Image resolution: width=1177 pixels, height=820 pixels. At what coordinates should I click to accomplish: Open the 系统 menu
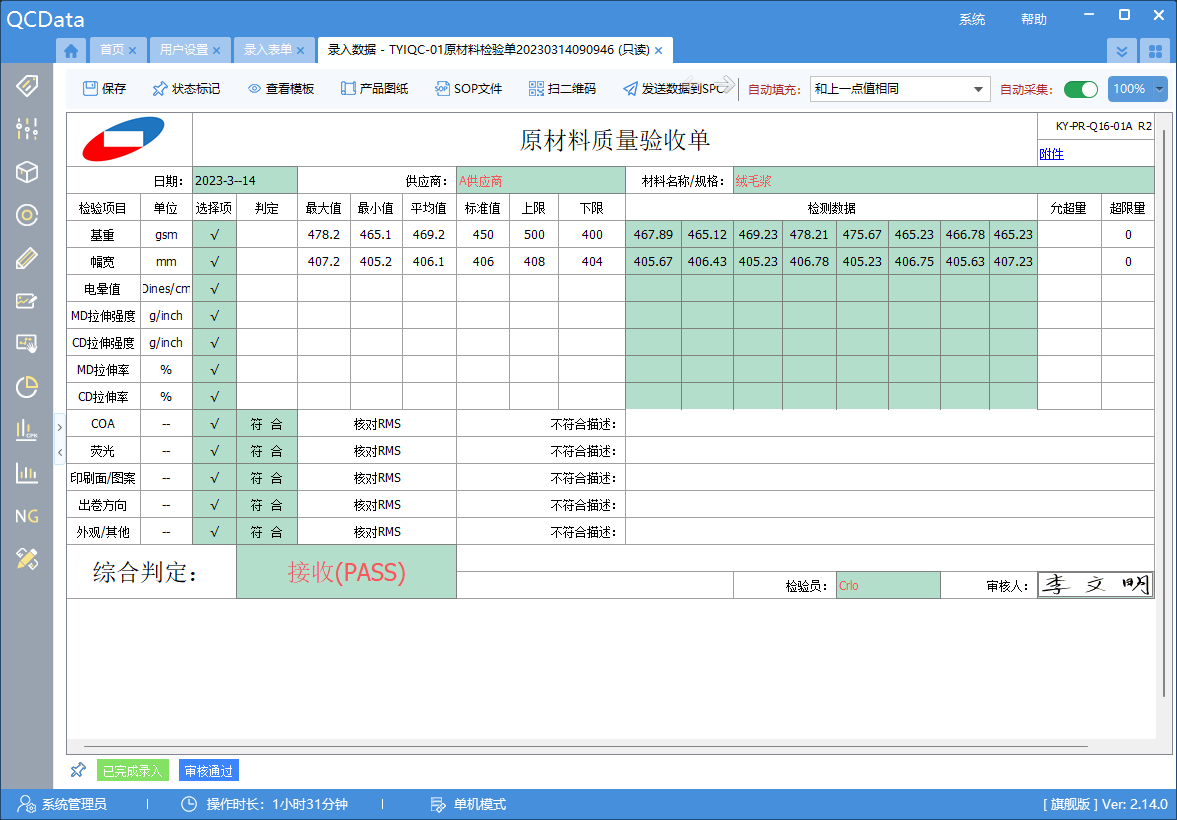click(x=971, y=19)
